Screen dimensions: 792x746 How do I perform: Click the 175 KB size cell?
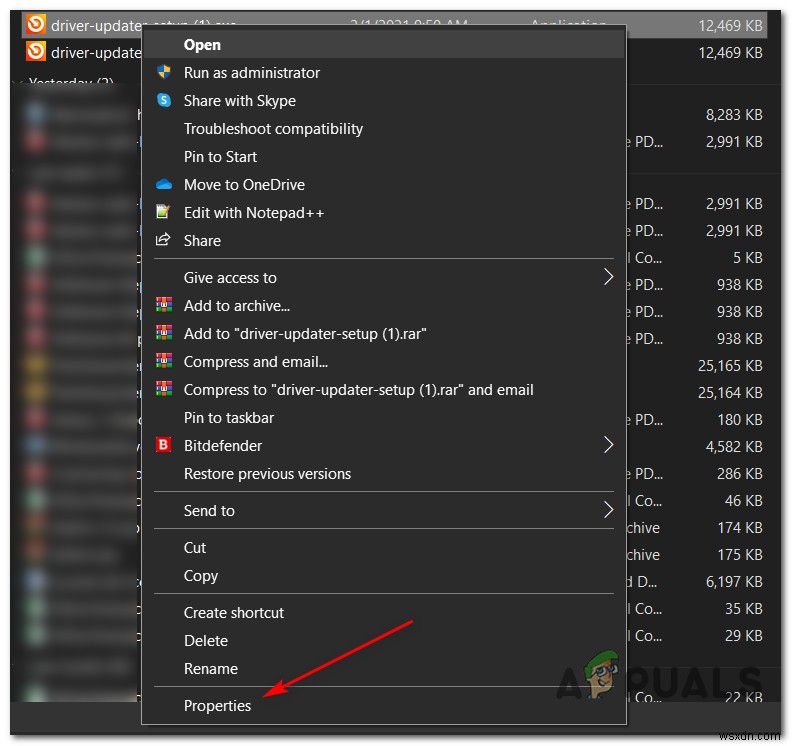pos(740,555)
